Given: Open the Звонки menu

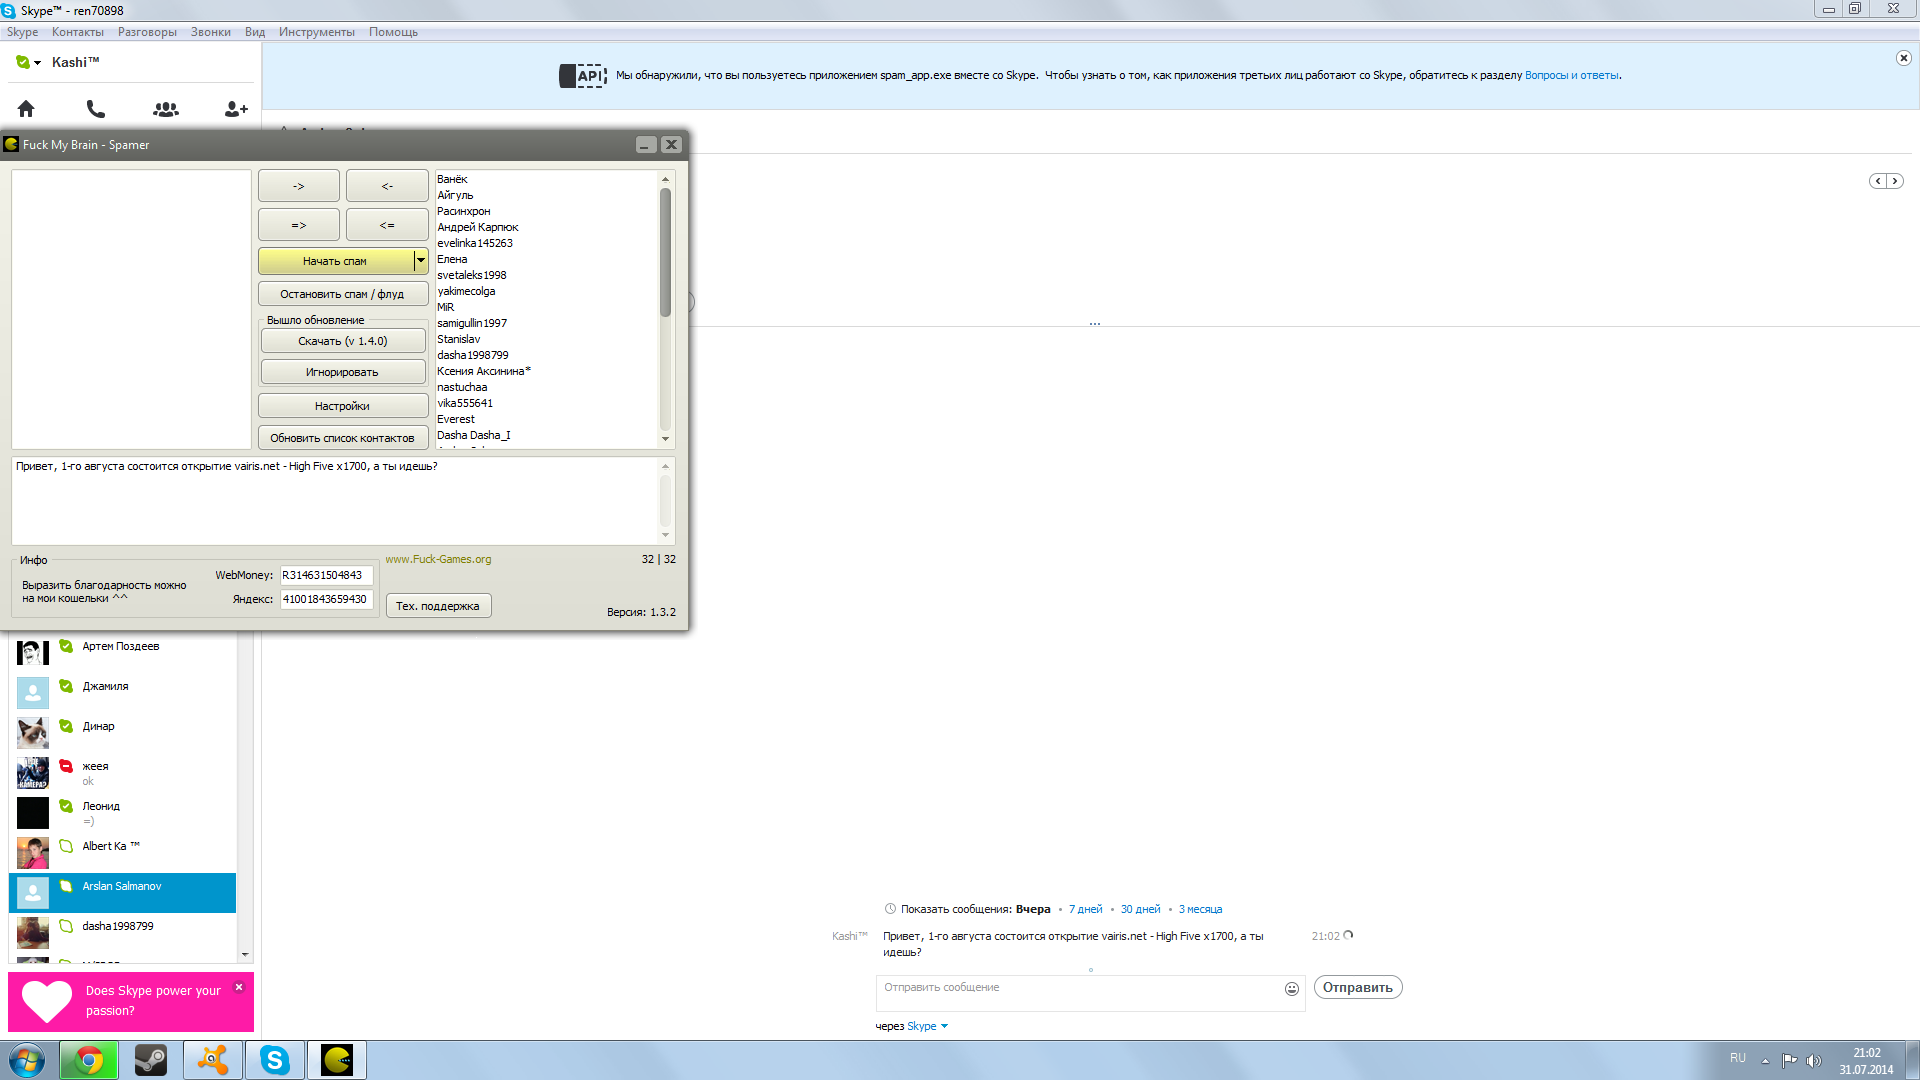Looking at the screenshot, I should [x=211, y=32].
